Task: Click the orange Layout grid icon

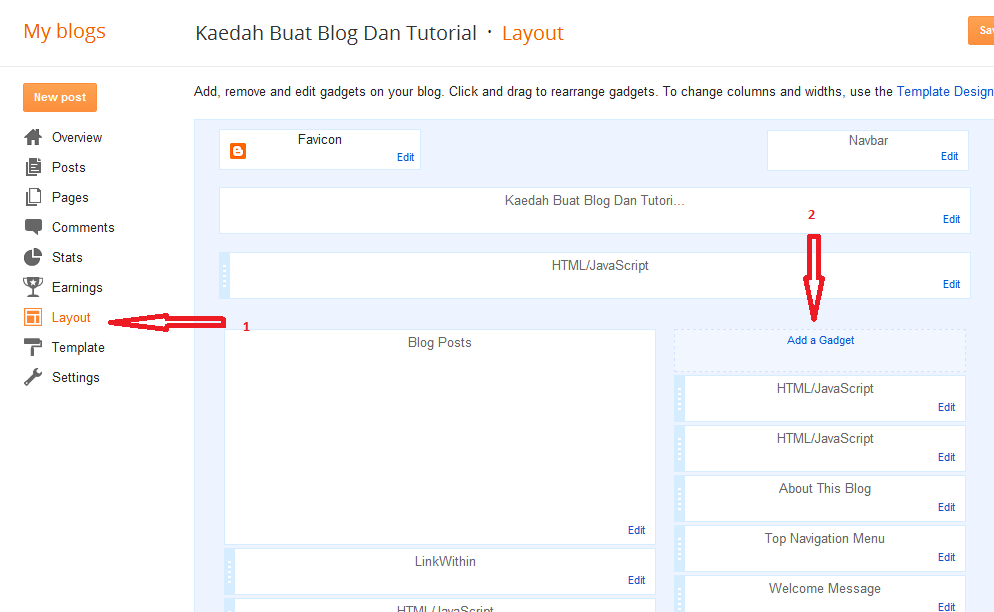Action: pyautogui.click(x=33, y=317)
